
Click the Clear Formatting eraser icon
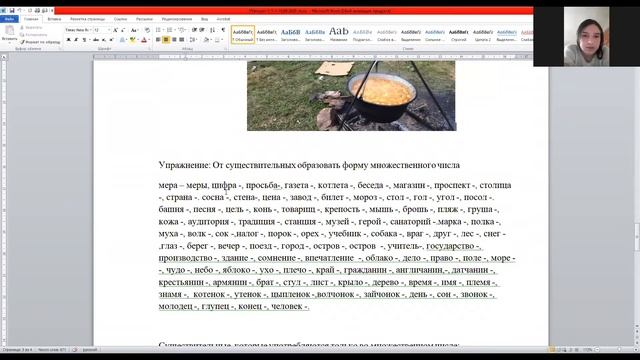point(147,30)
